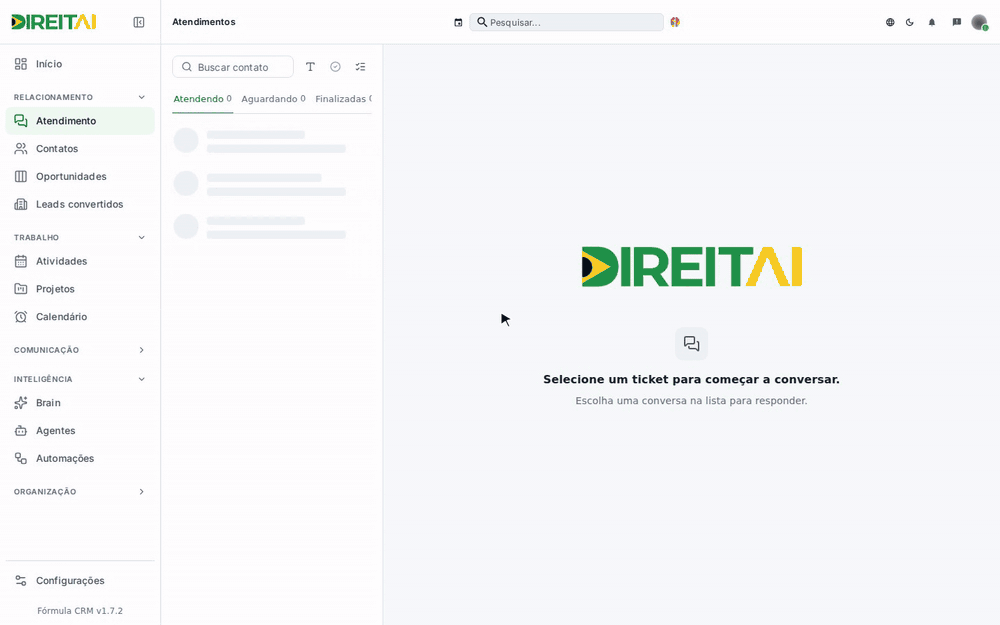Switch to the Atendendo tab

(x=202, y=99)
